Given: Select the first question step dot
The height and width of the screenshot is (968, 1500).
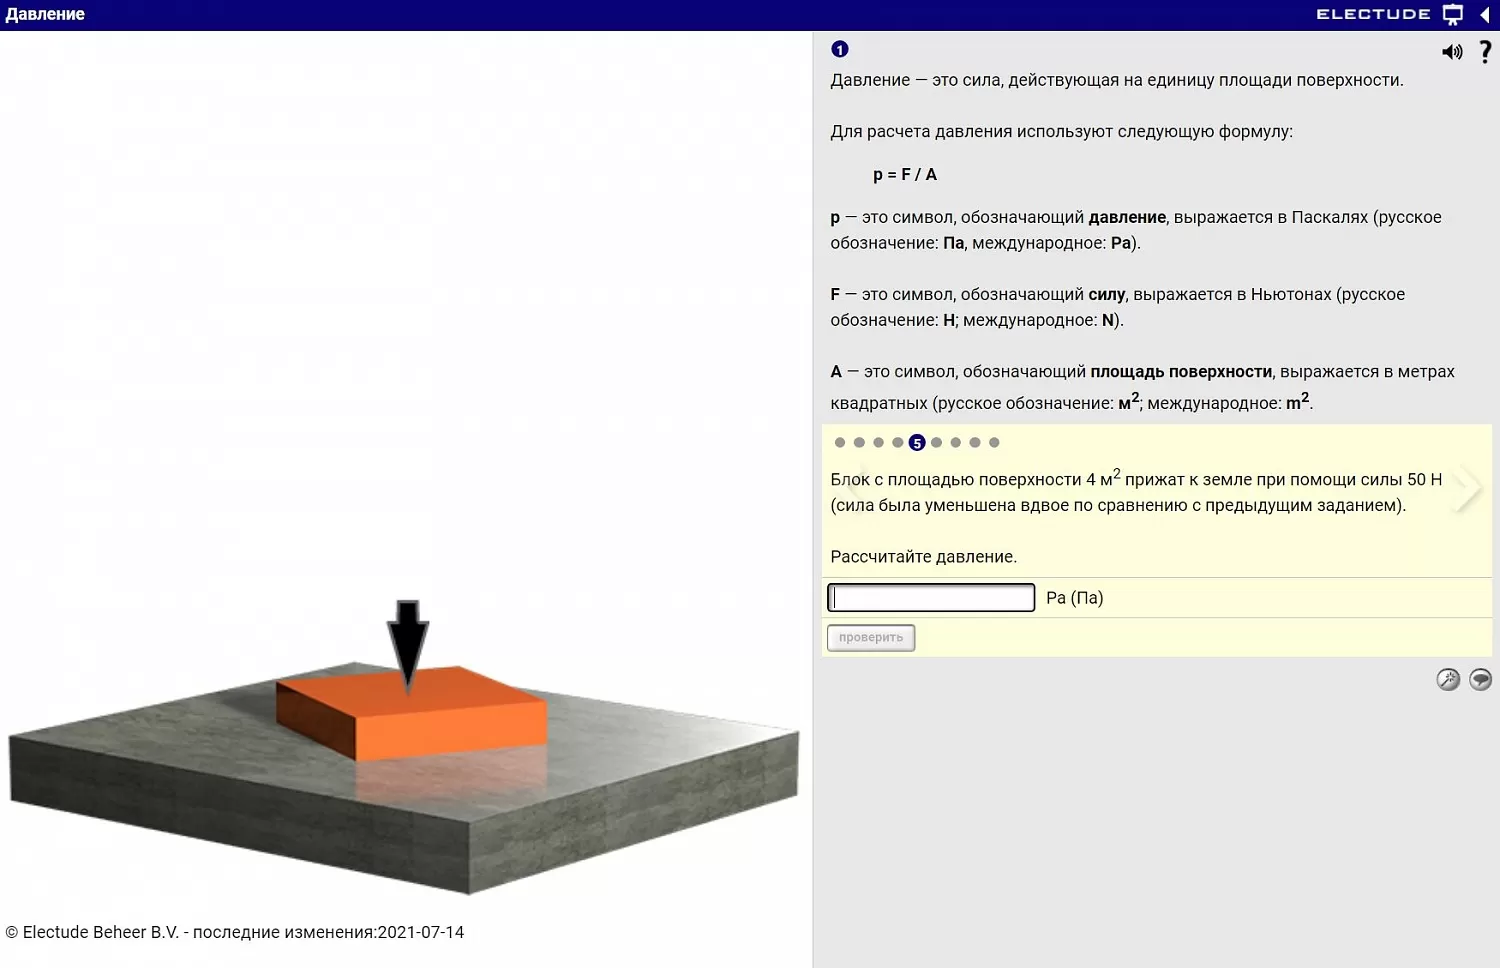Looking at the screenshot, I should [840, 443].
